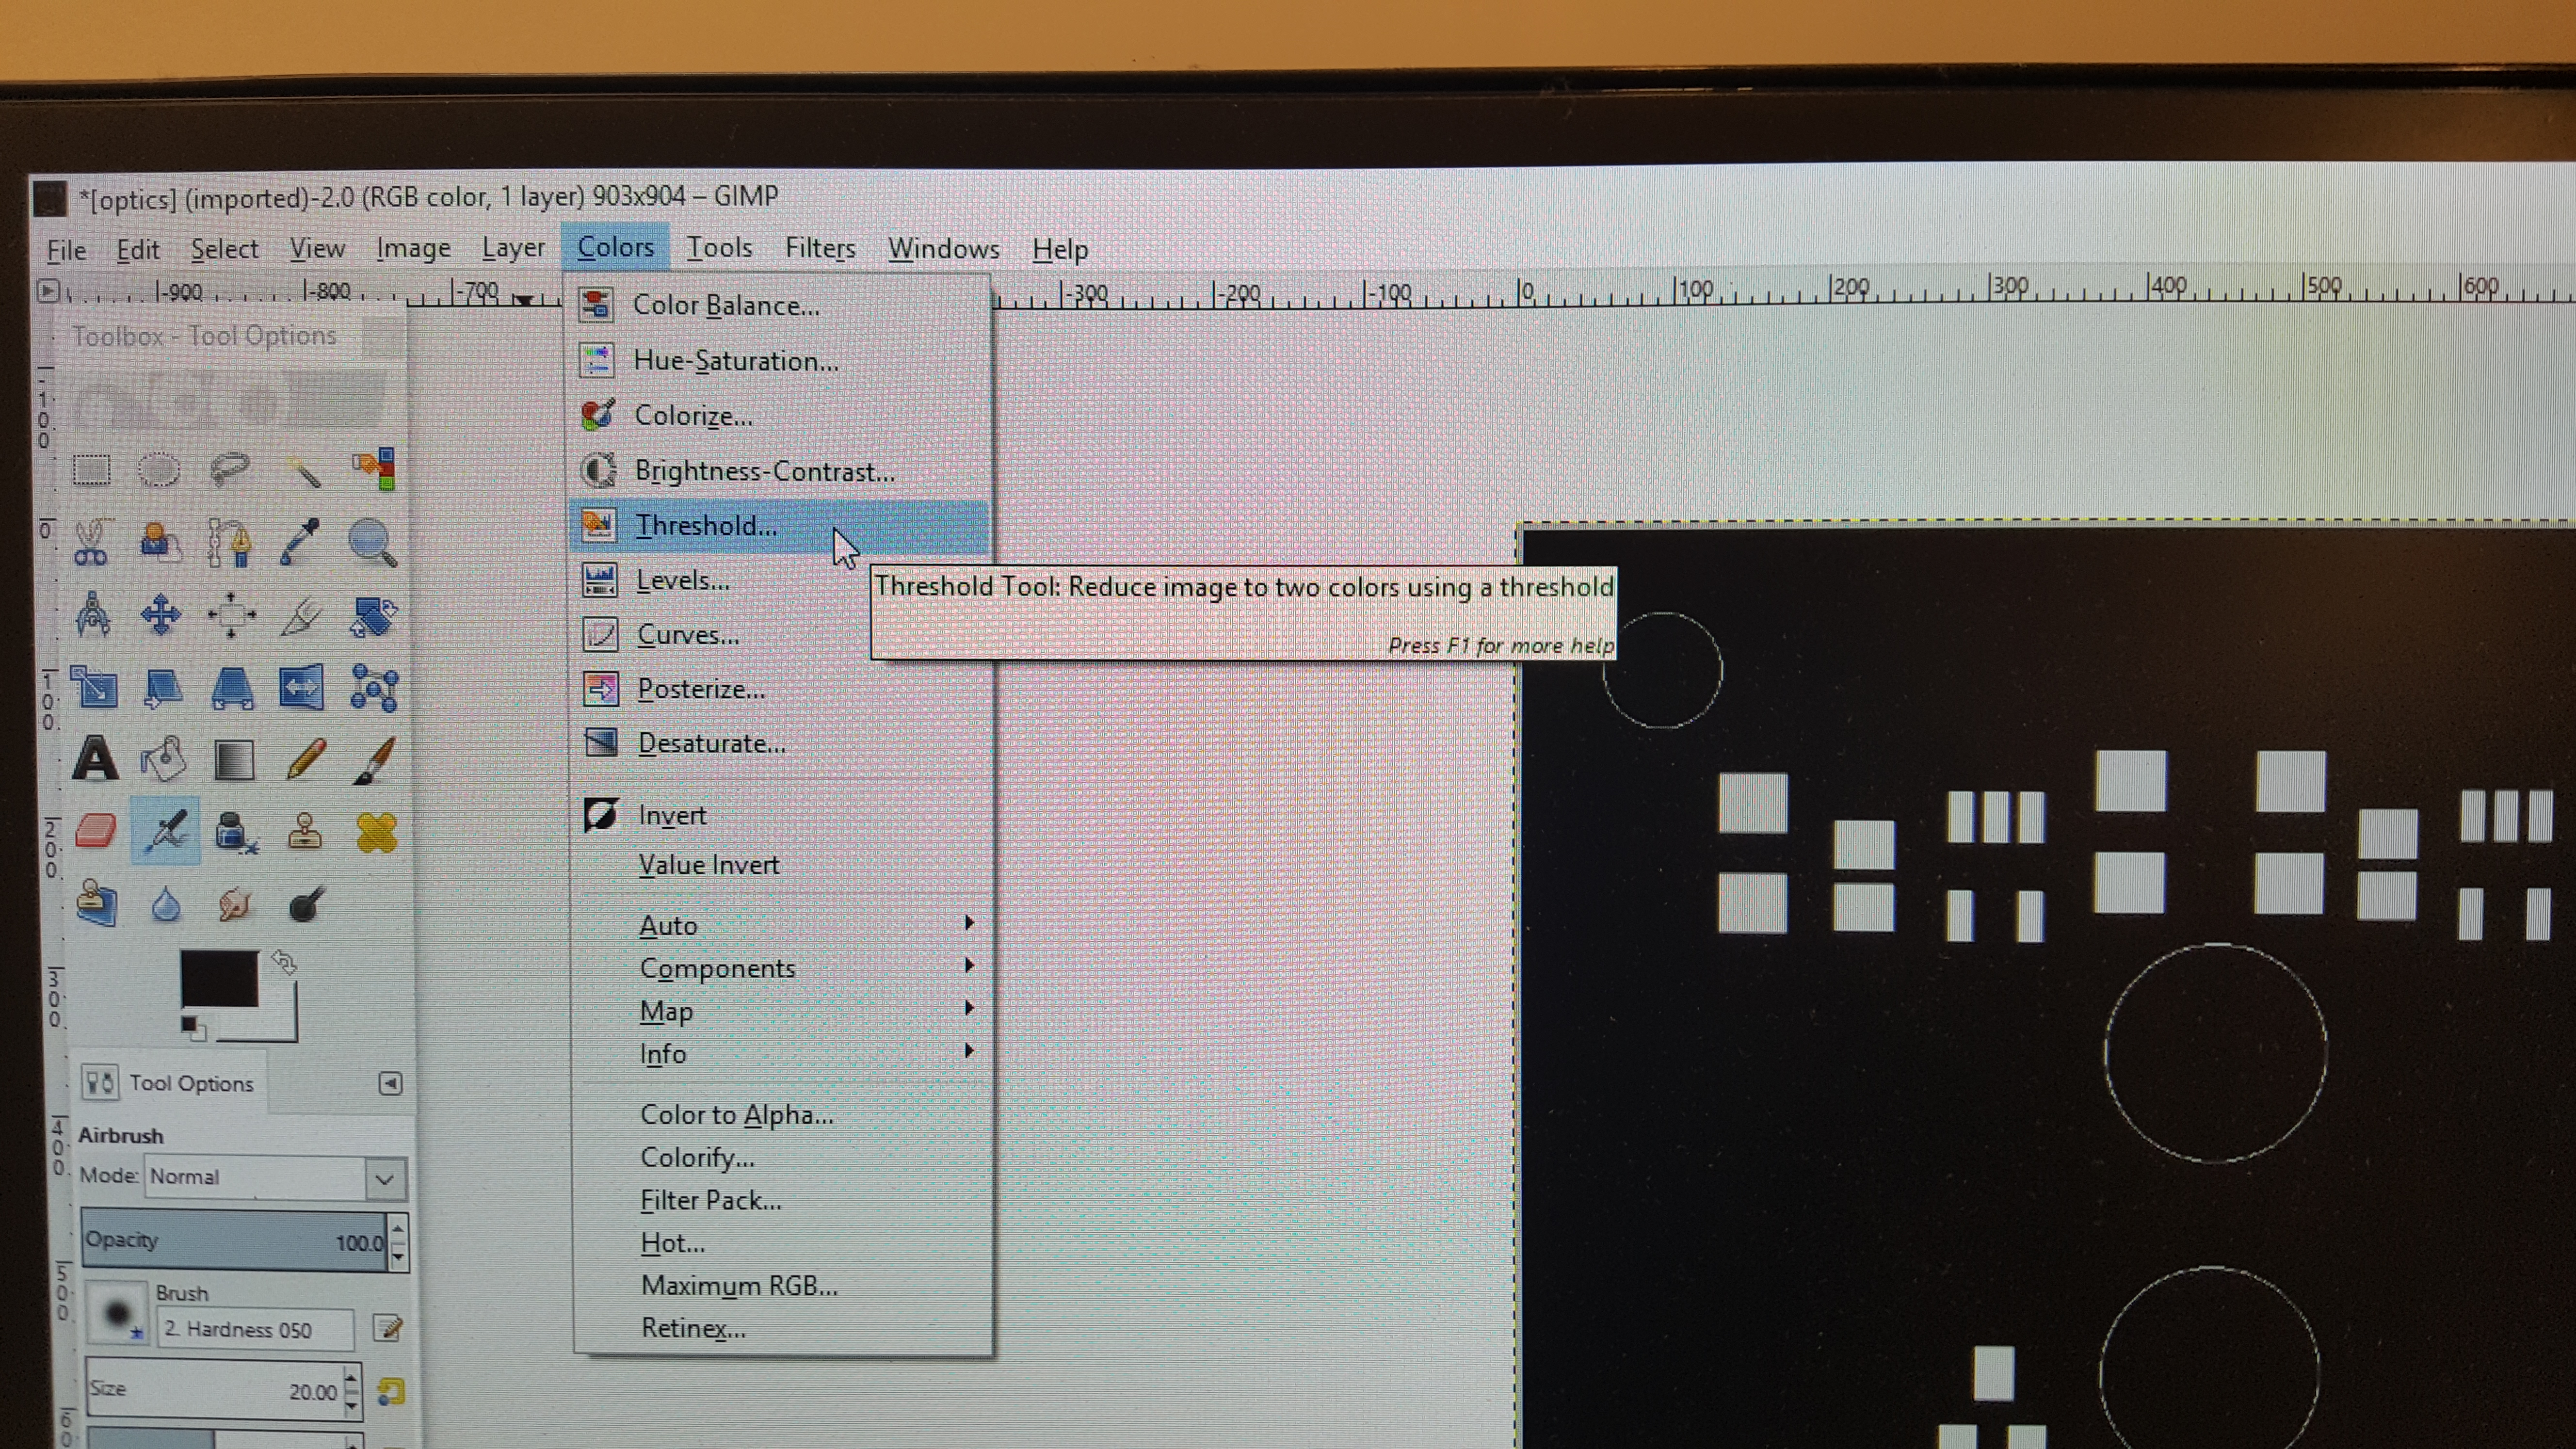Select the Paths tool
The height and width of the screenshot is (1449, 2576).
(x=231, y=542)
